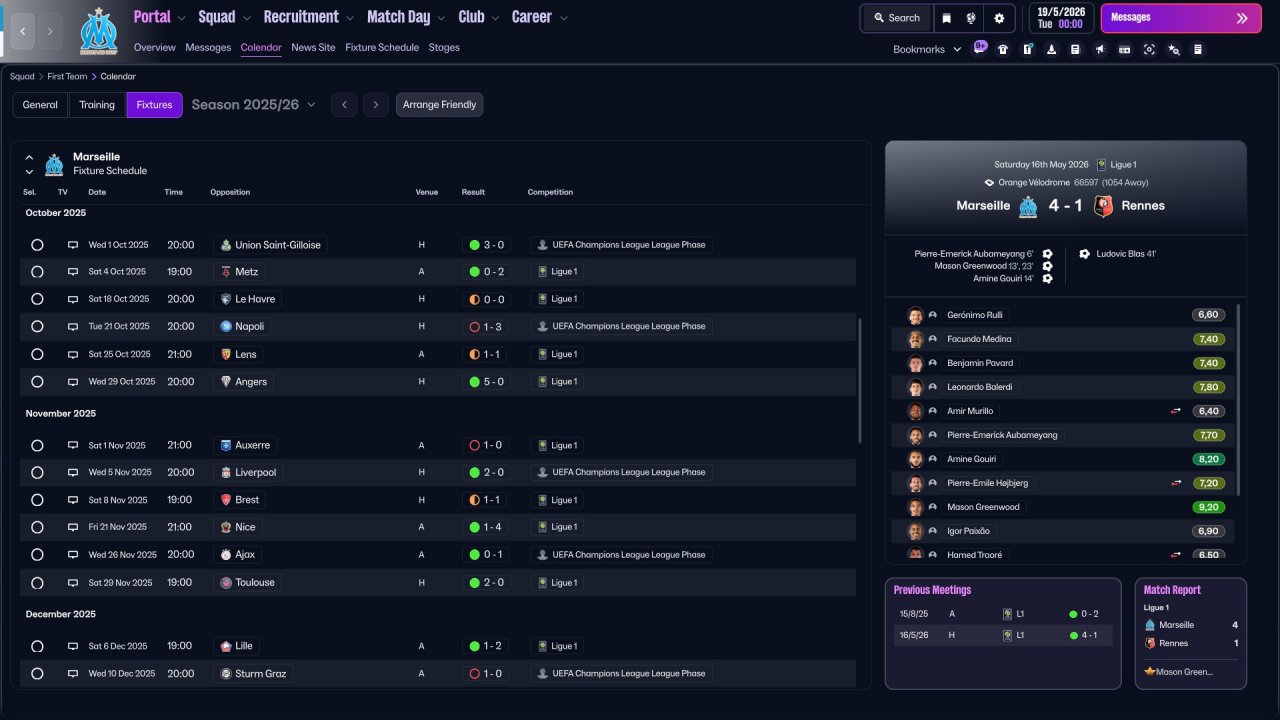Click the substitution icon for Pierre-Emile Højbjerg
The image size is (1280, 720).
1177,483
